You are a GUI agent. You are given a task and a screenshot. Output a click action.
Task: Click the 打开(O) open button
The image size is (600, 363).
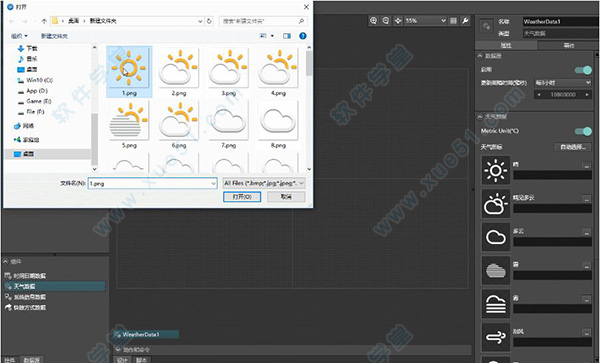(x=242, y=197)
